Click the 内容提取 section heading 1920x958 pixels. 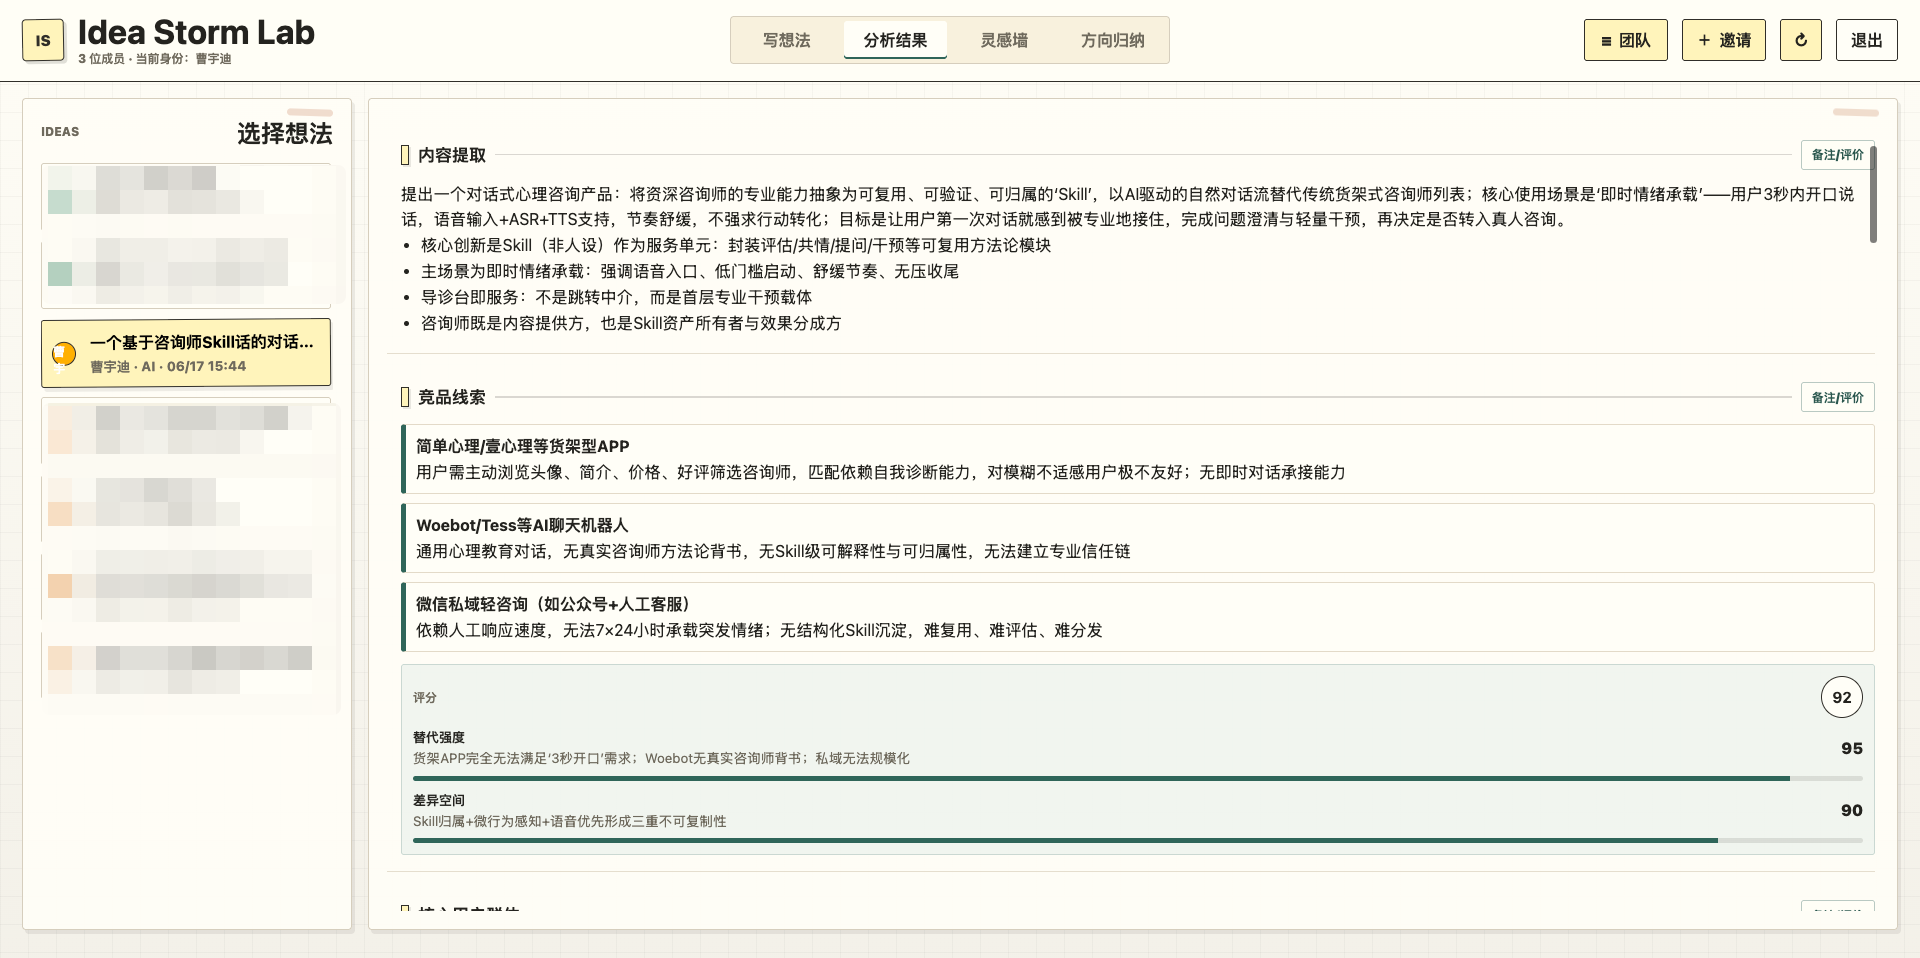pyautogui.click(x=452, y=155)
